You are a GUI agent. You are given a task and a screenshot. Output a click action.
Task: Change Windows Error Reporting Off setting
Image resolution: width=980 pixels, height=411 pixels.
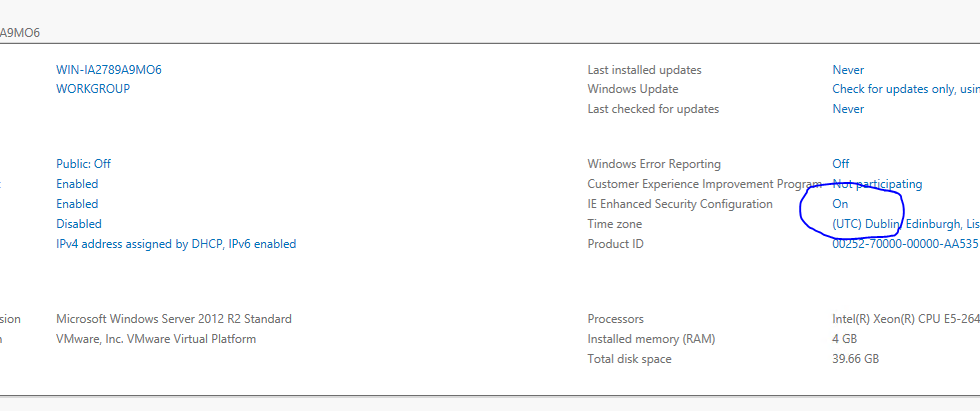coord(841,164)
